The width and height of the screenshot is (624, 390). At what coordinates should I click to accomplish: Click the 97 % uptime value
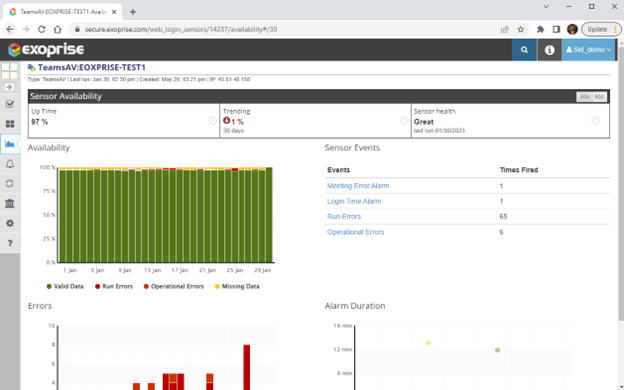coord(39,122)
